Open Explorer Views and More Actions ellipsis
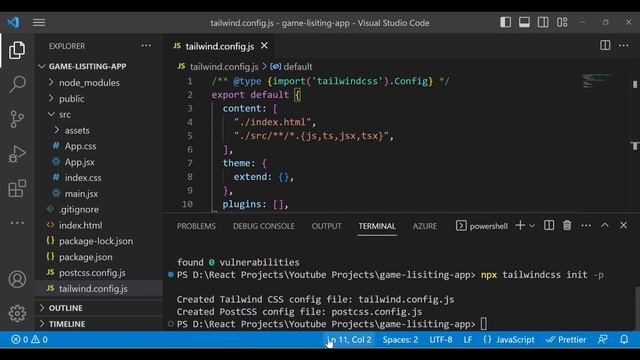The image size is (640, 360). (146, 46)
